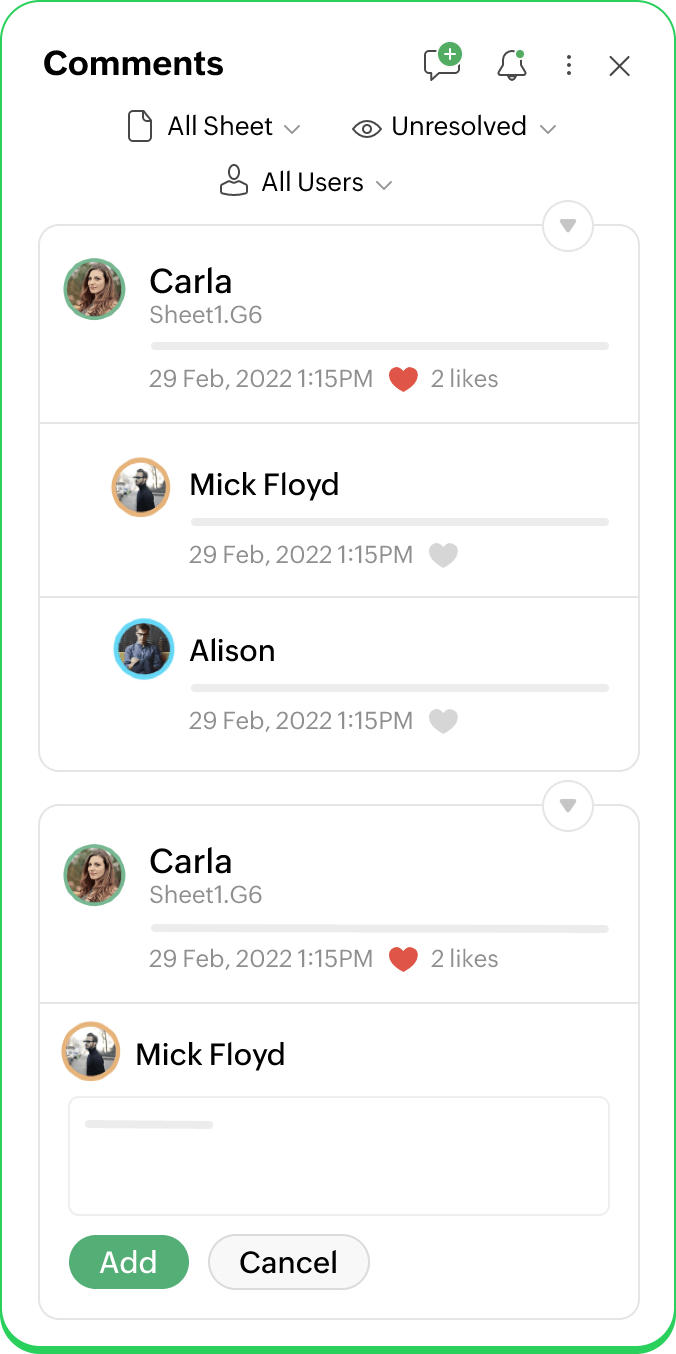Click the add new comment icon
Screen dimensions: 676x1354
(442, 63)
